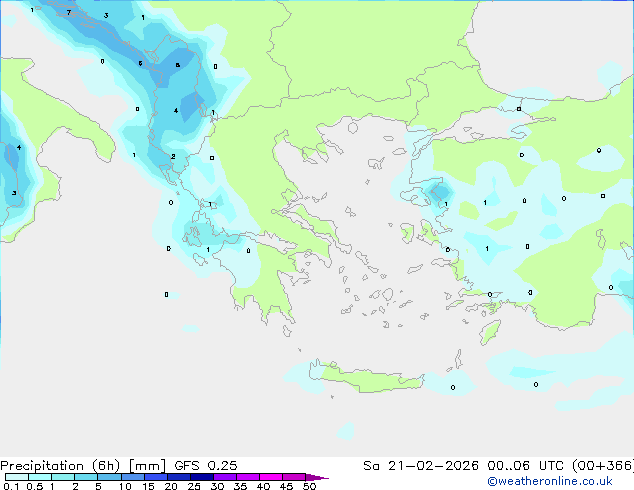The image size is (634, 490).
Task: Pick the 10–15 mm legend color box
Action: (132, 477)
